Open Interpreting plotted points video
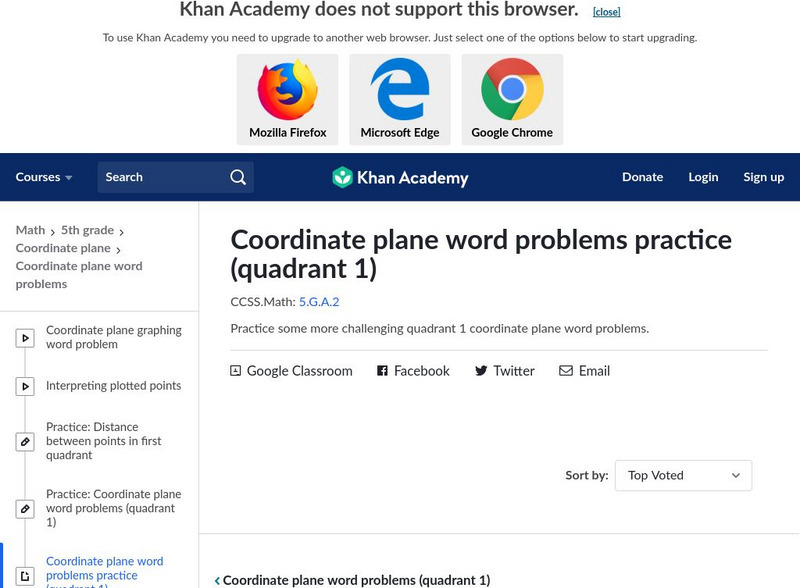Viewport: 800px width, 588px height. click(113, 386)
